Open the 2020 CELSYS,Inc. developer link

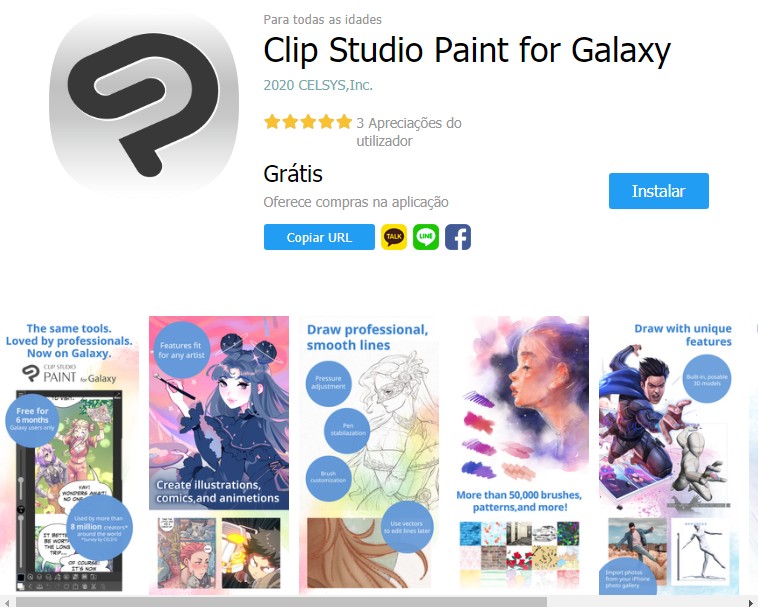(318, 85)
